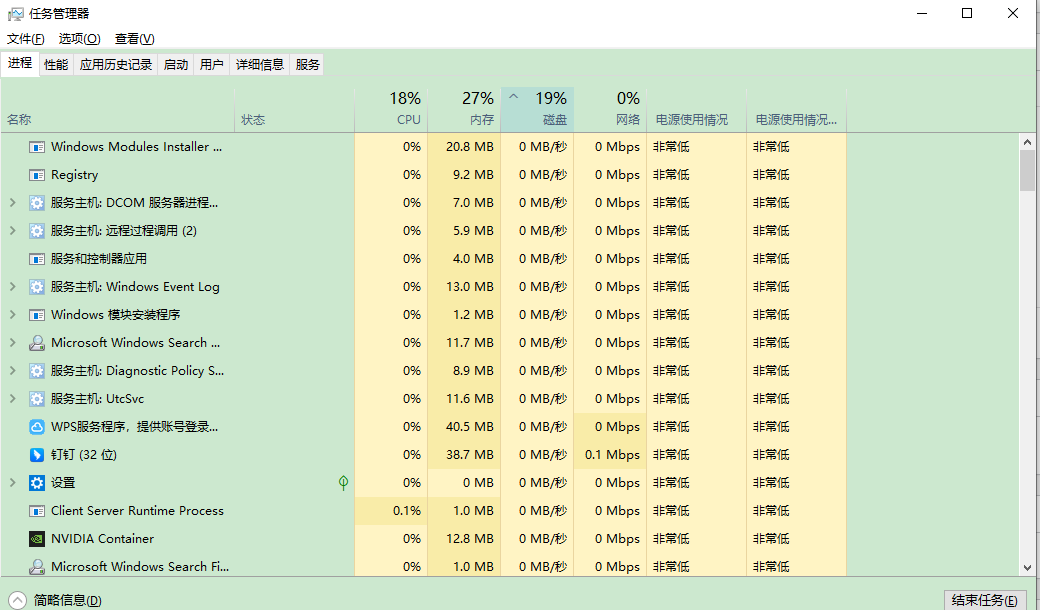Click the Registry process icon
The width and height of the screenshot is (1040, 610).
37,175
